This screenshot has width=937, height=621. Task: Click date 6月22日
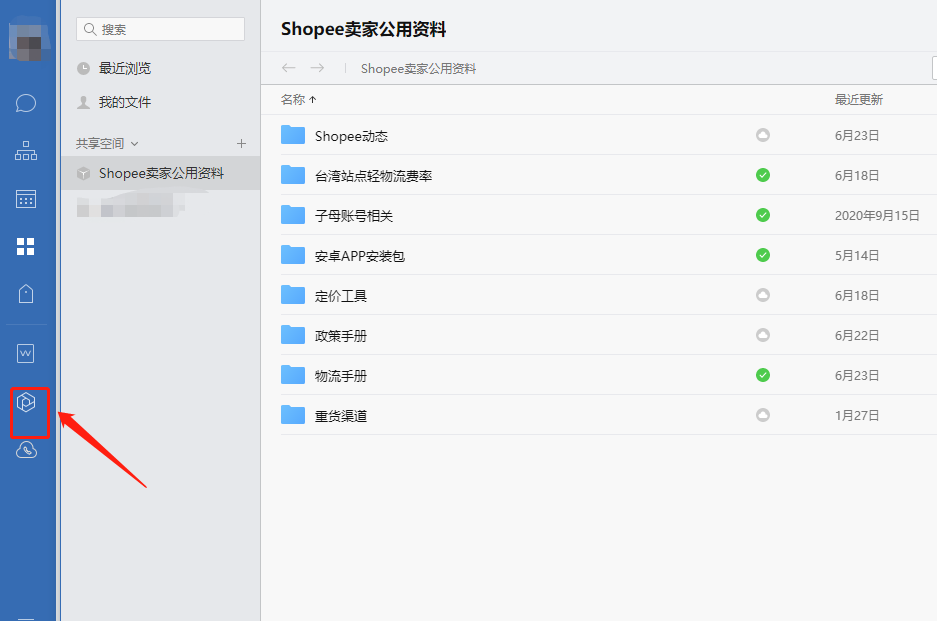coord(857,336)
